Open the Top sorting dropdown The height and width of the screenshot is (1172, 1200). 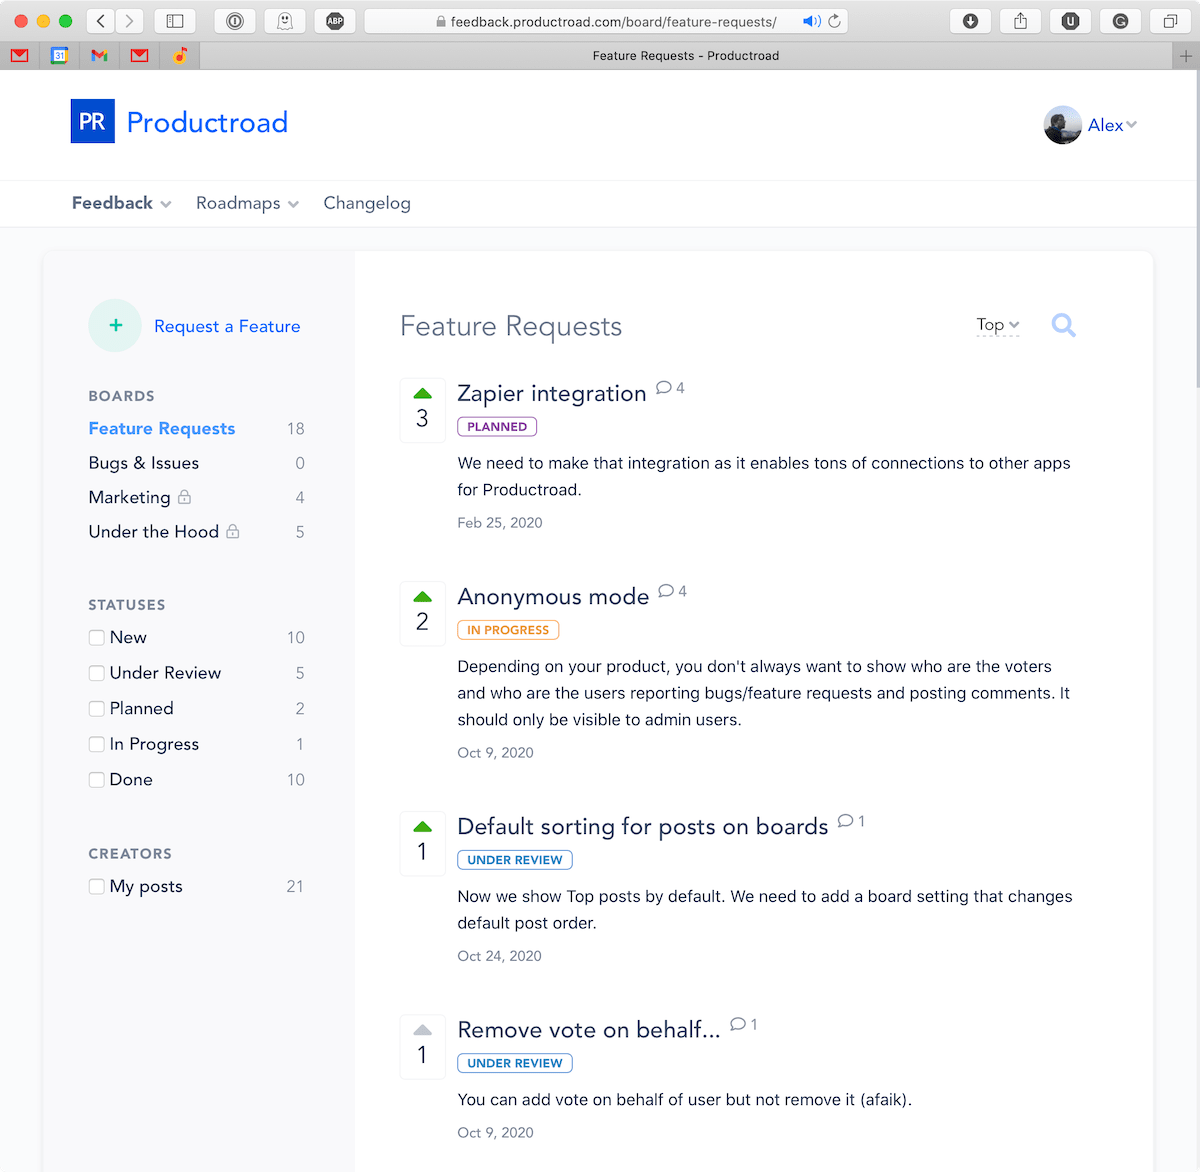(998, 325)
